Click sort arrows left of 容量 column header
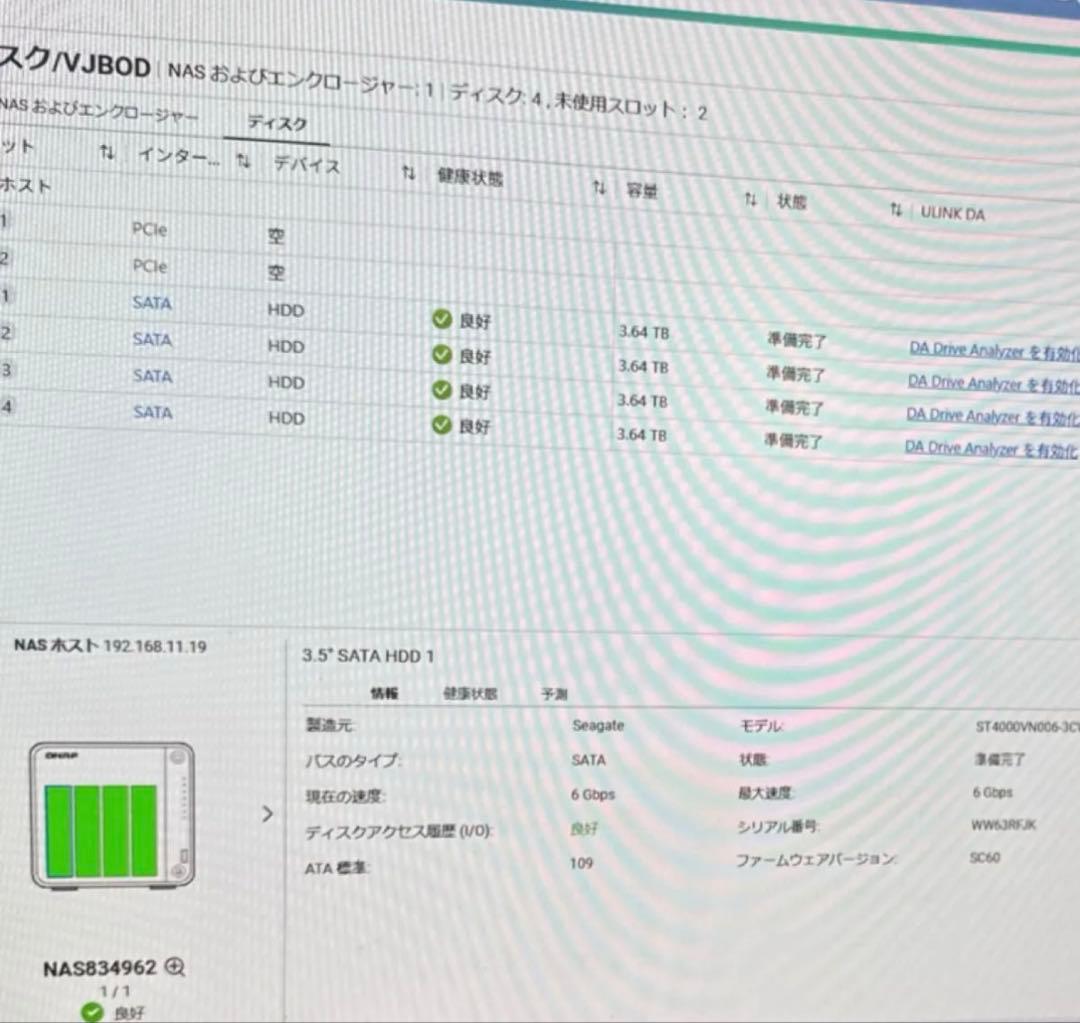This screenshot has width=1080, height=1023. (599, 187)
